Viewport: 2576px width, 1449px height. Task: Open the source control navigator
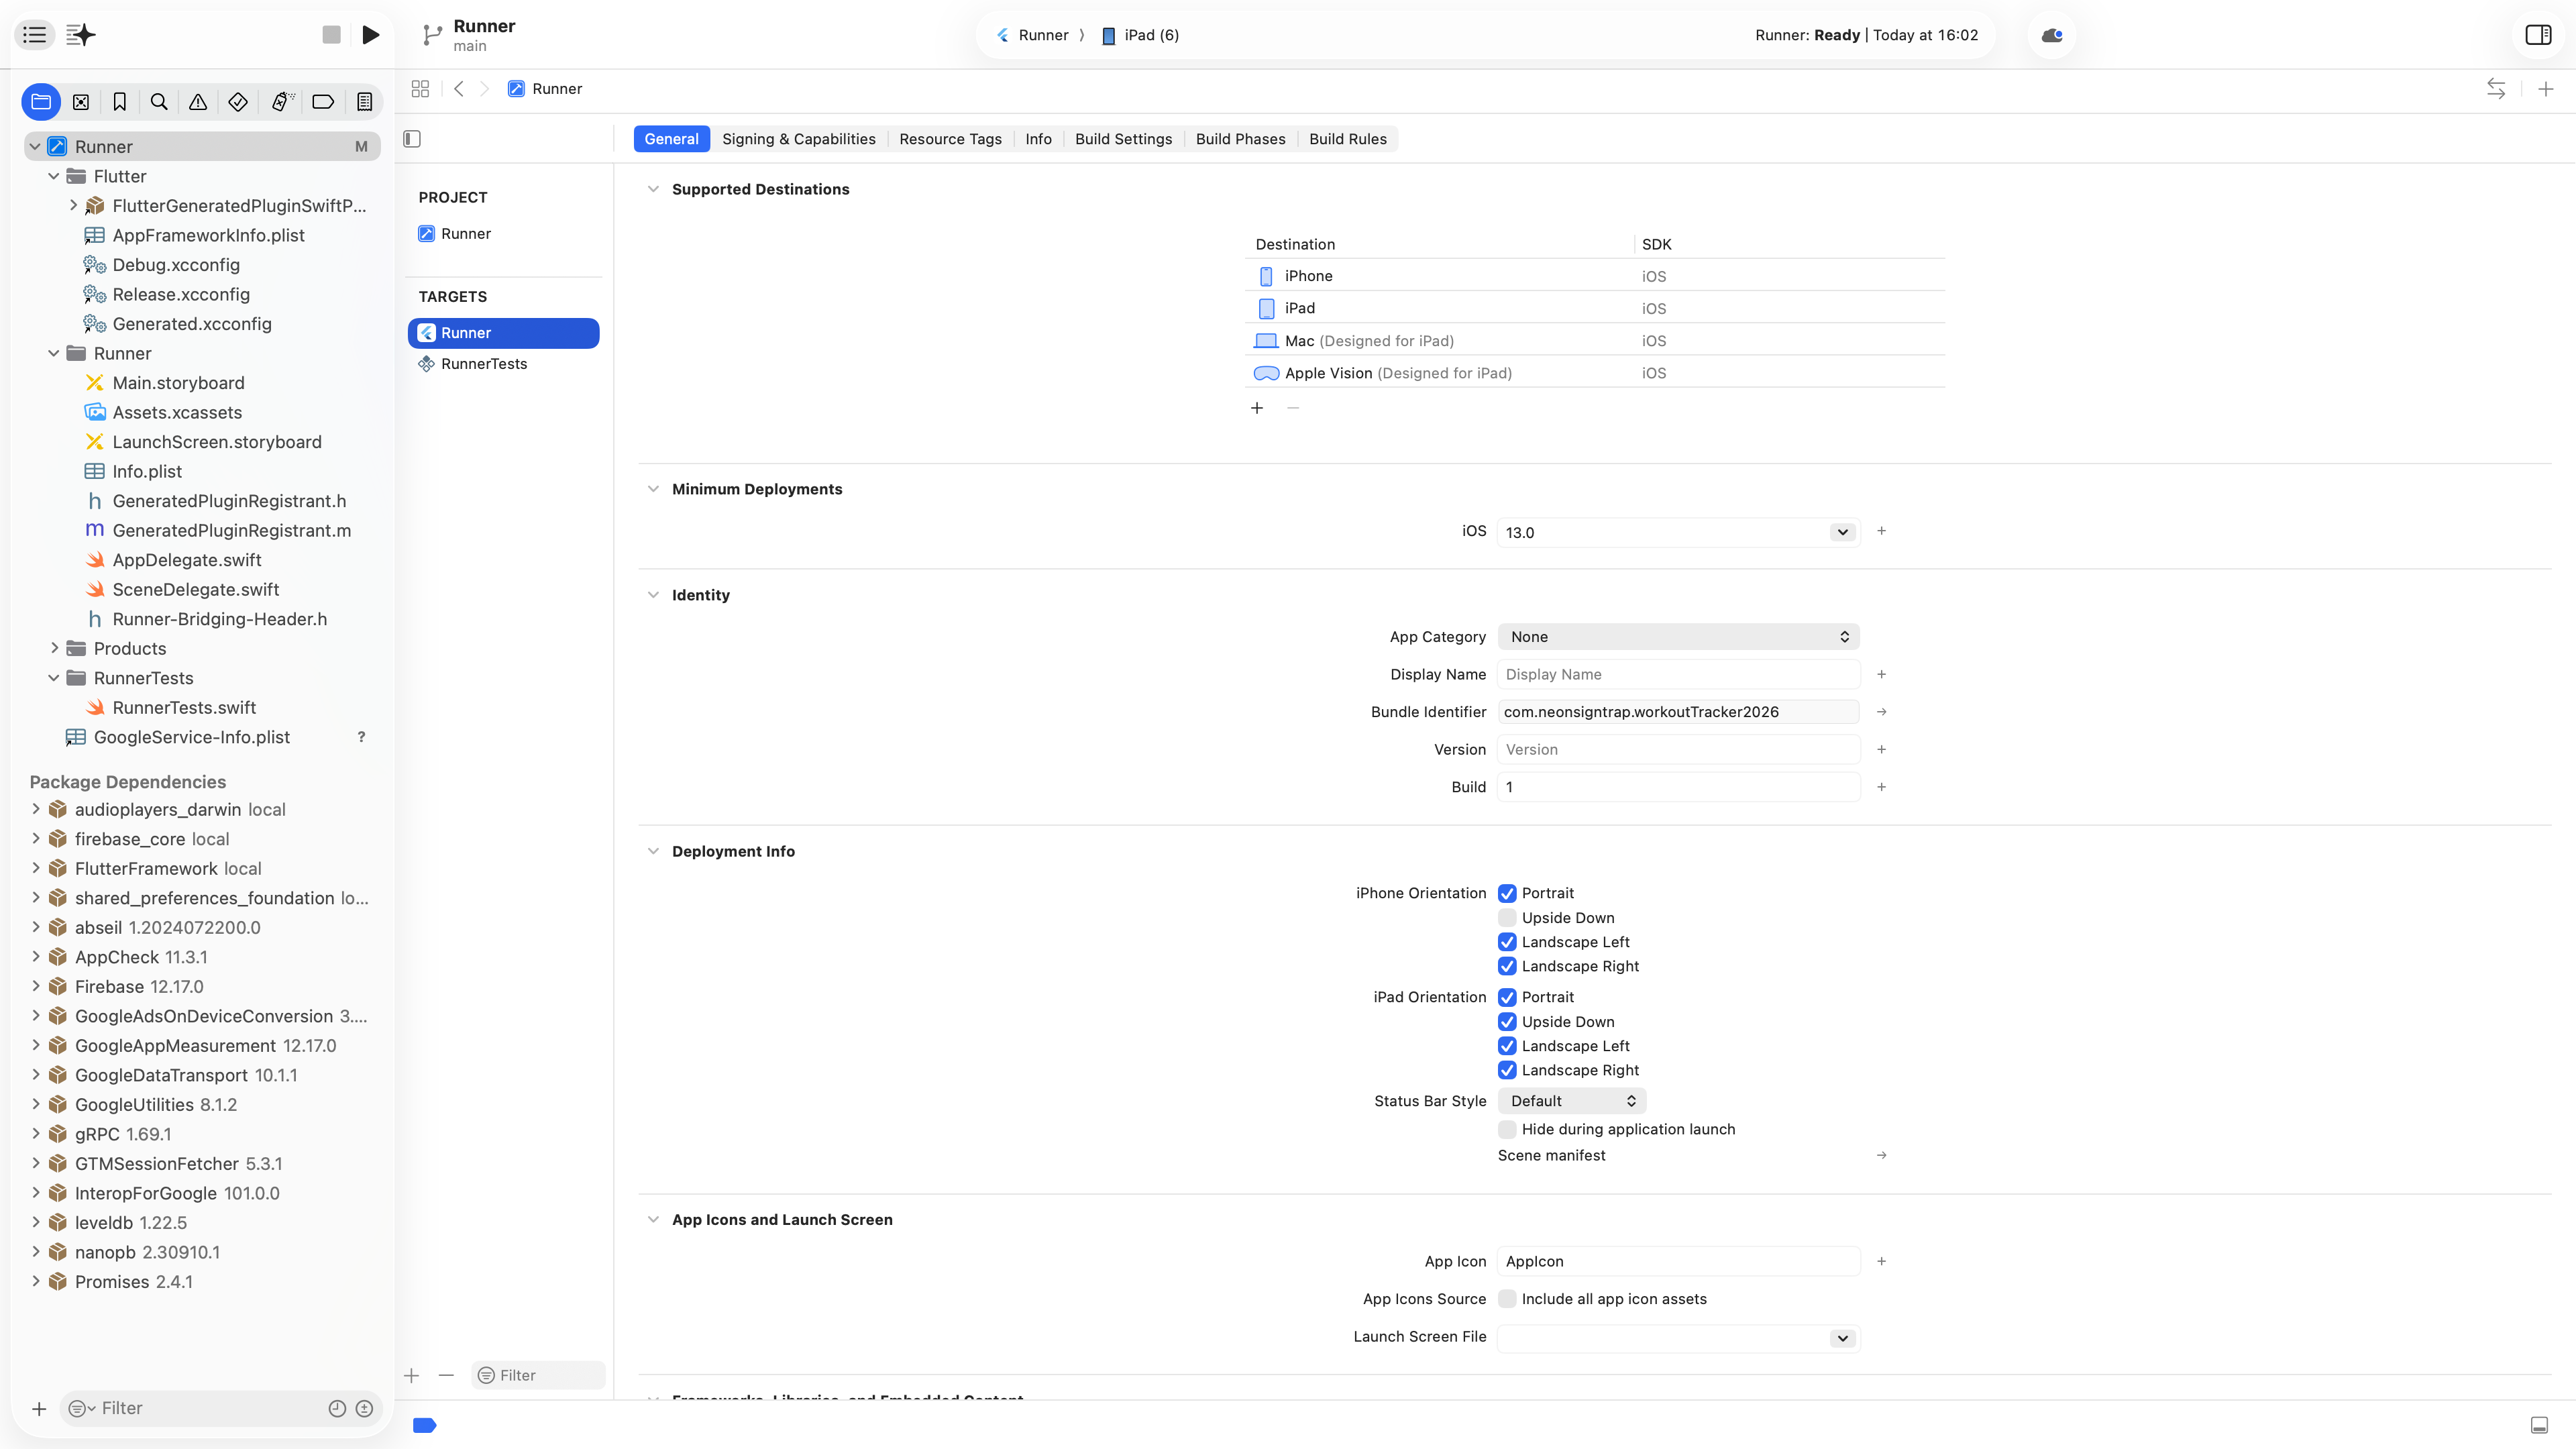coord(81,102)
